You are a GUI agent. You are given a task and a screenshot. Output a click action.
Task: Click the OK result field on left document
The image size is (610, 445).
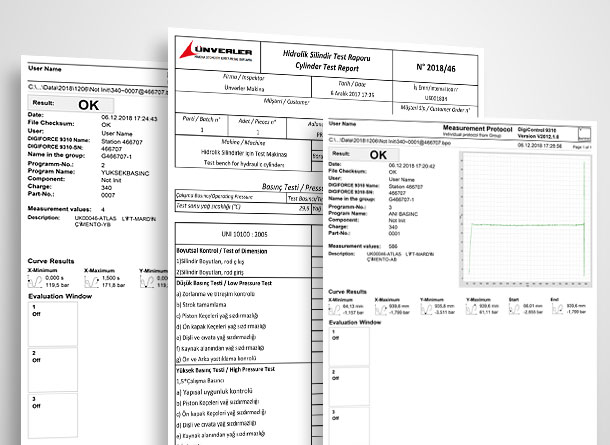pyautogui.click(x=89, y=103)
